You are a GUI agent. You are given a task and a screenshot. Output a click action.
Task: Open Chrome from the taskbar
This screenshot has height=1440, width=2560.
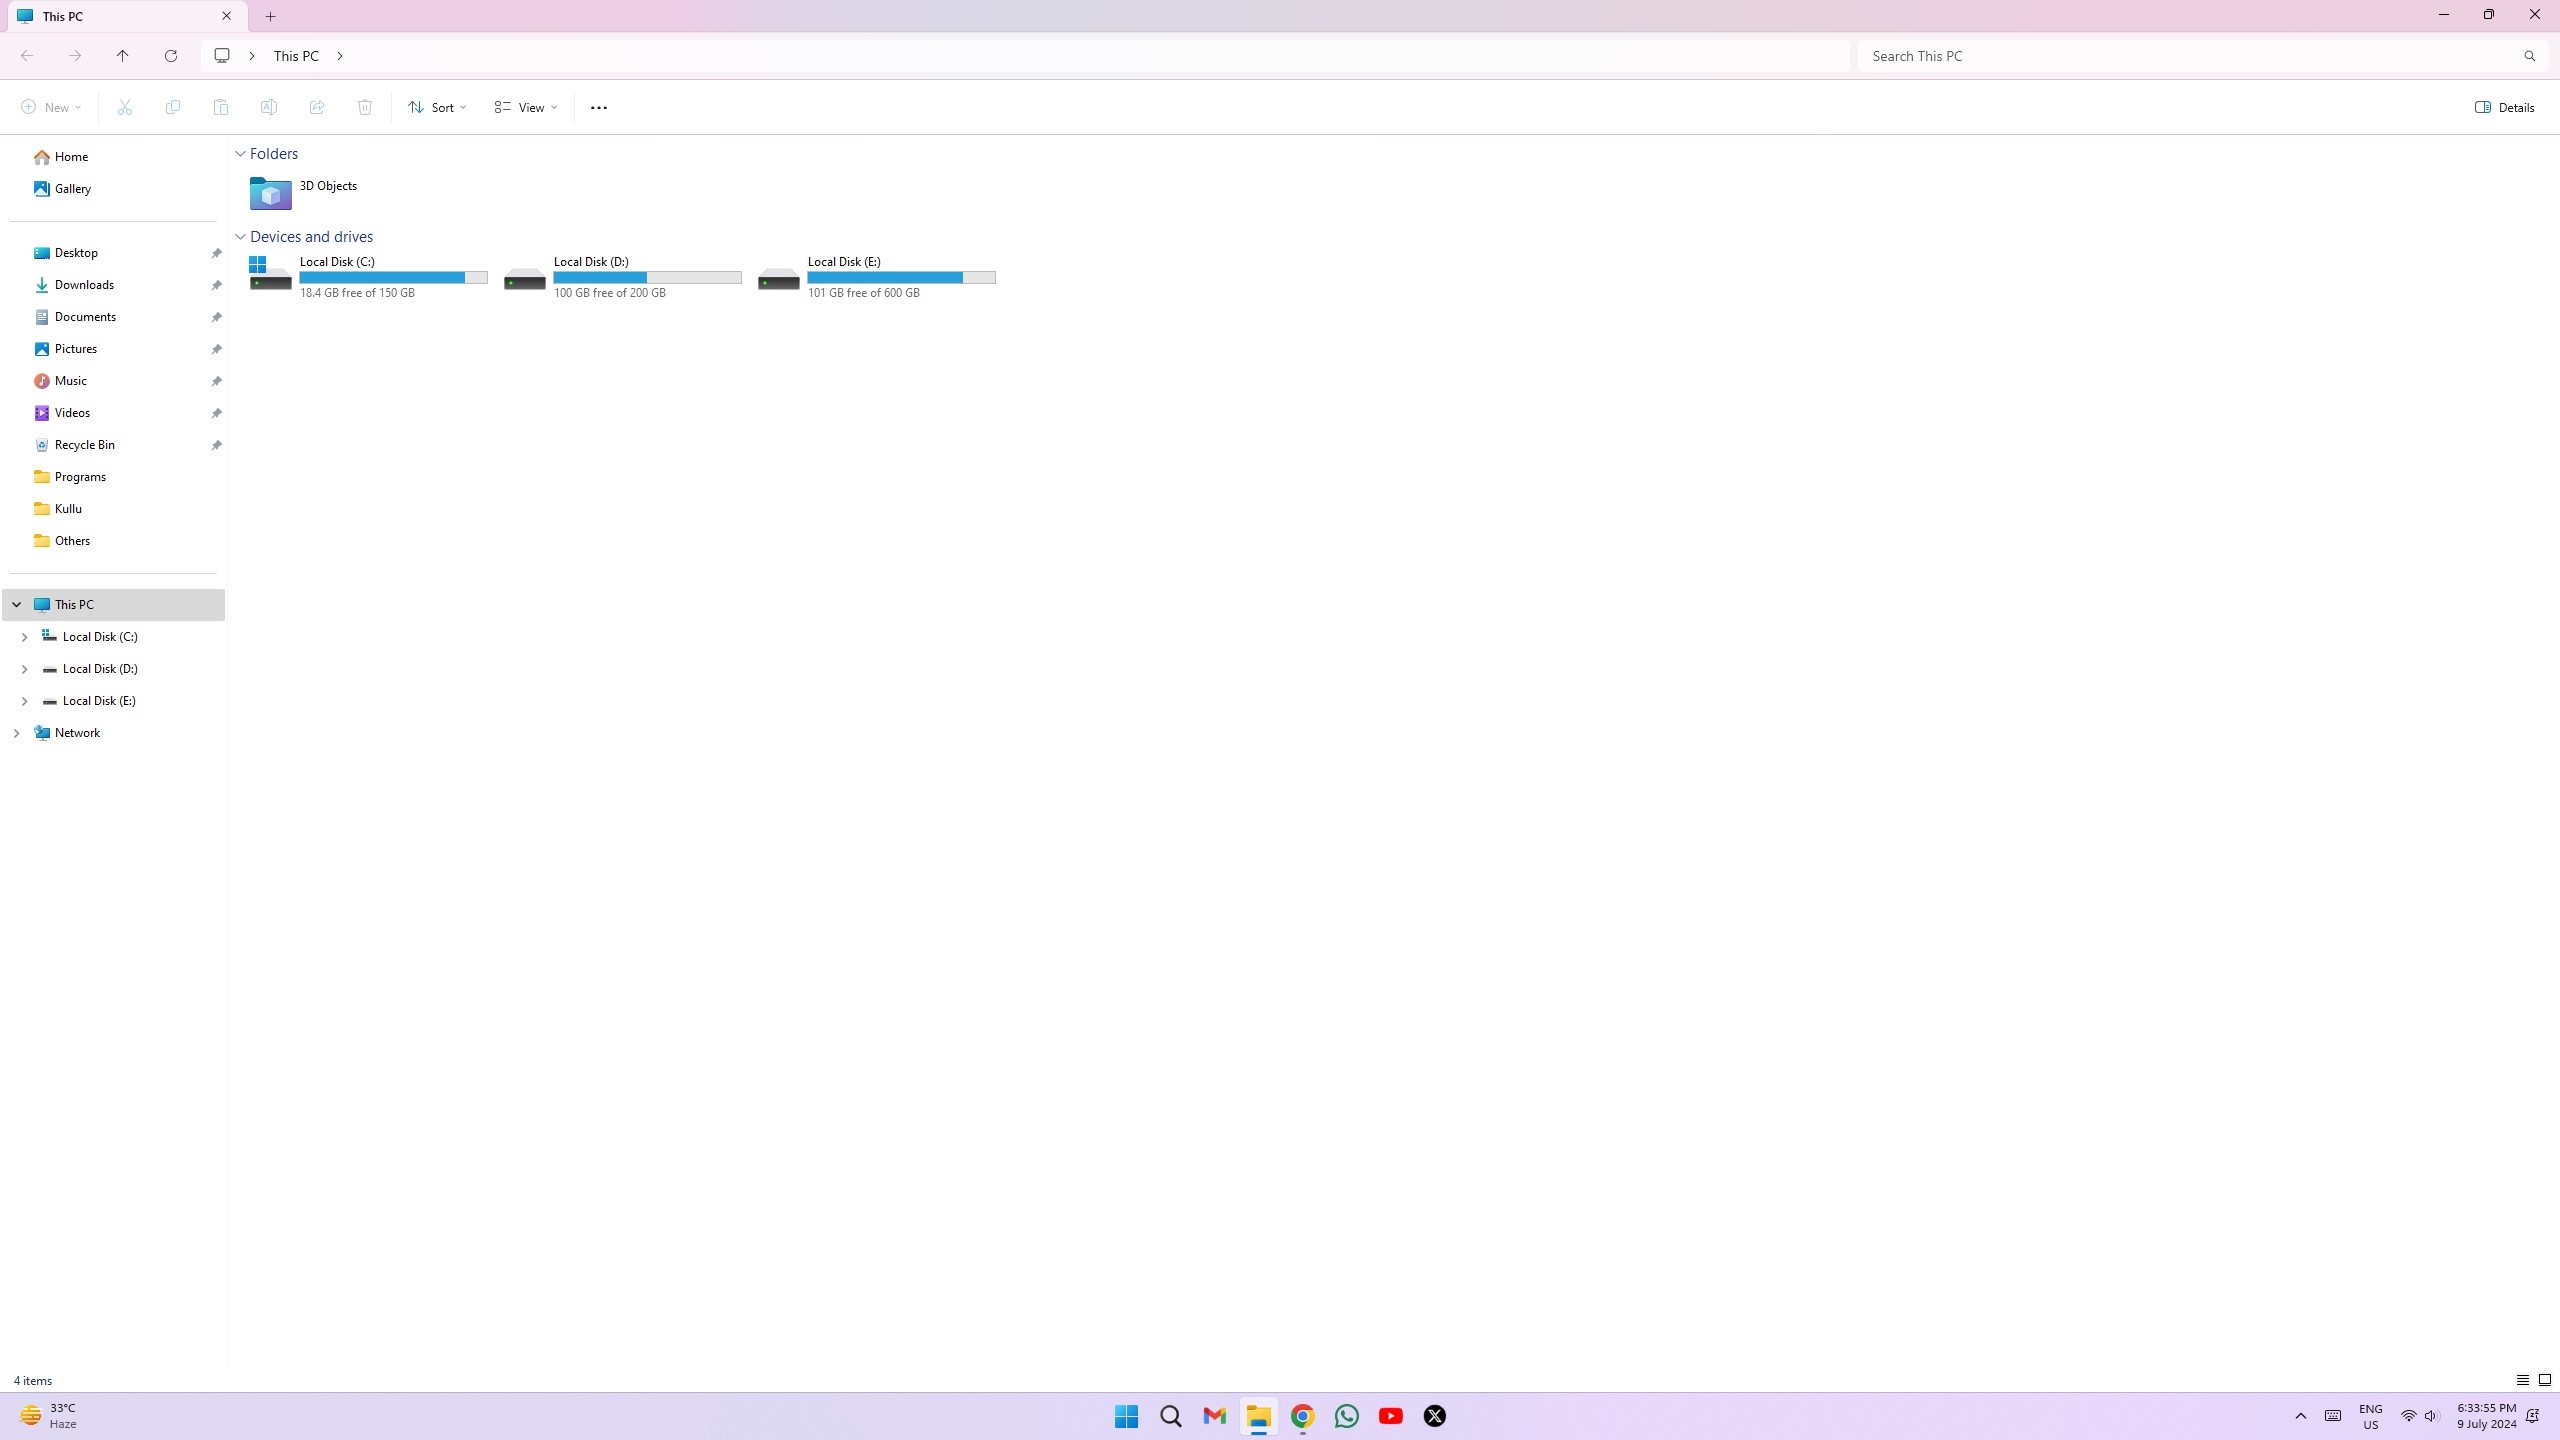point(1302,1416)
